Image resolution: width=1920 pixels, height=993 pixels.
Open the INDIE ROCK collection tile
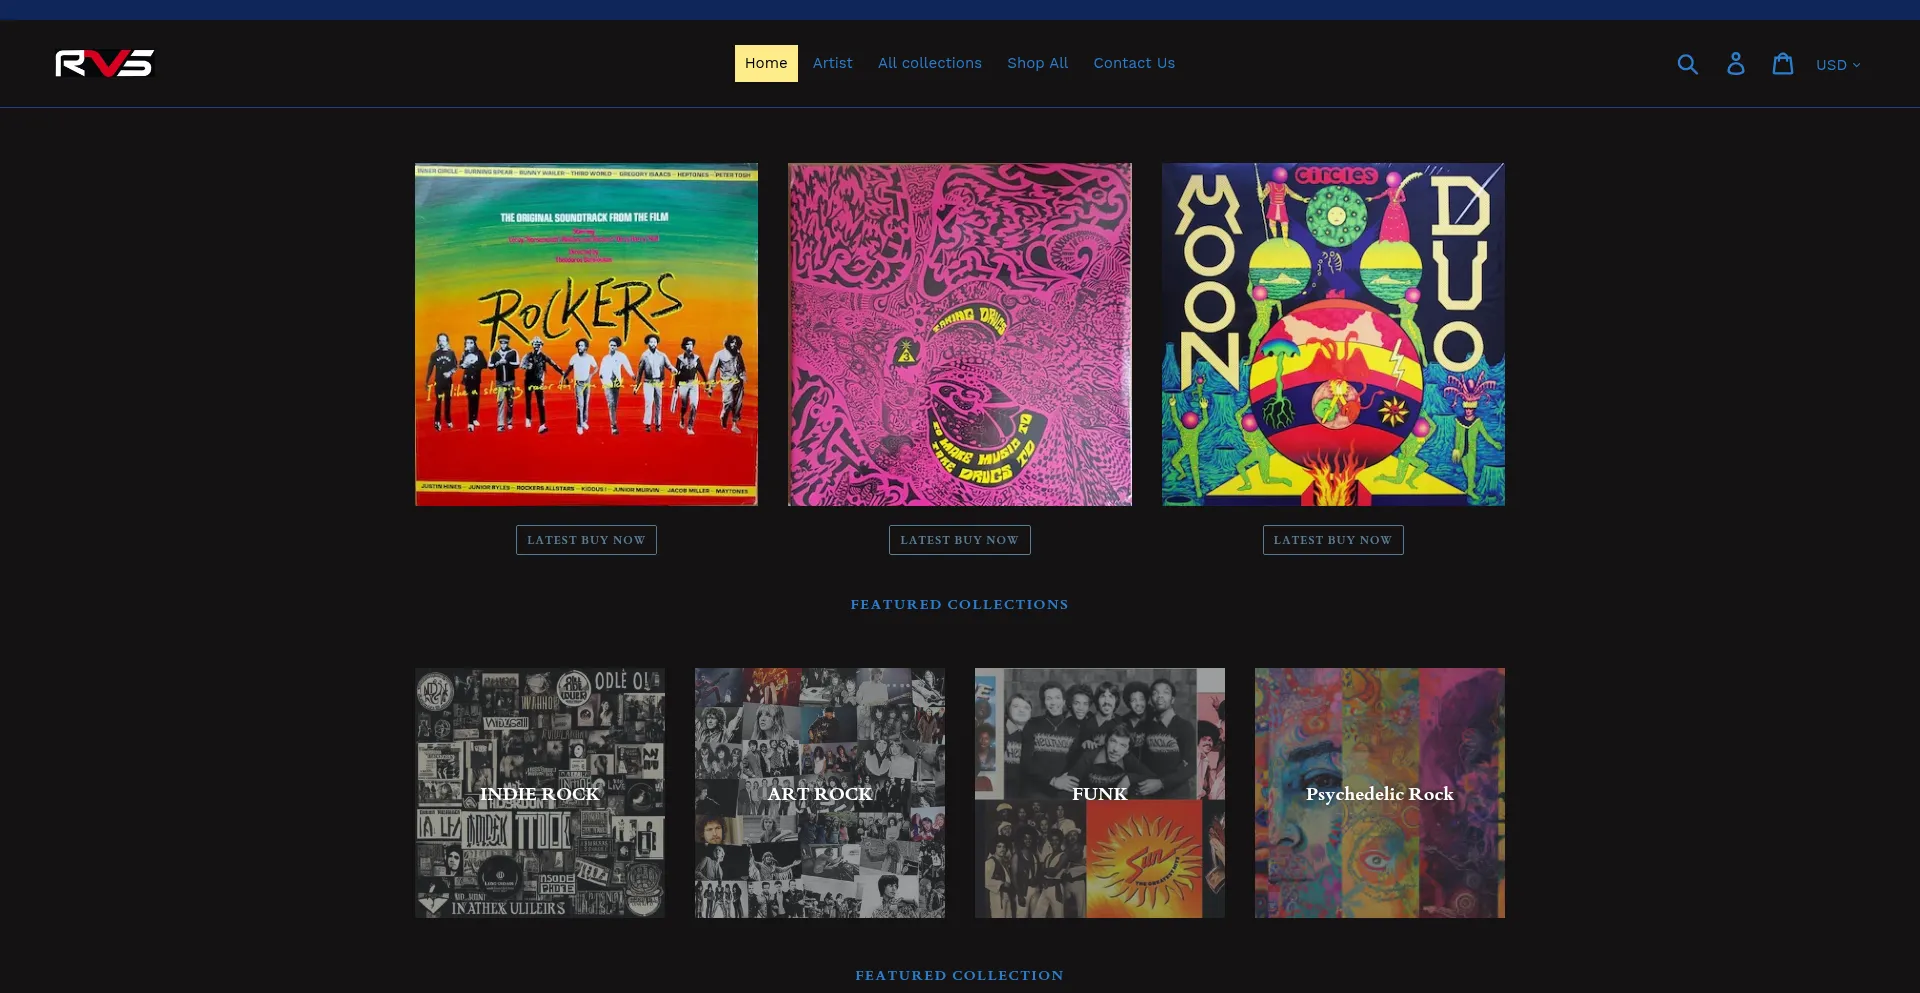[540, 793]
